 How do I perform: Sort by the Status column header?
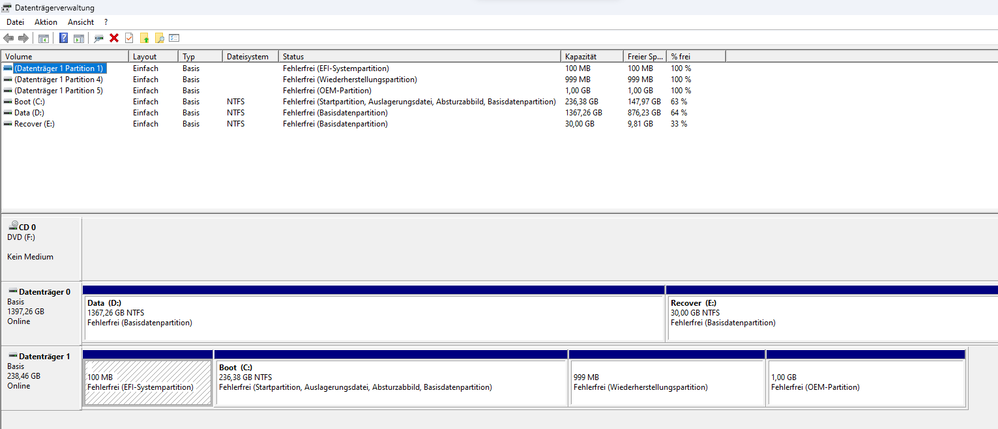pyautogui.click(x=420, y=57)
